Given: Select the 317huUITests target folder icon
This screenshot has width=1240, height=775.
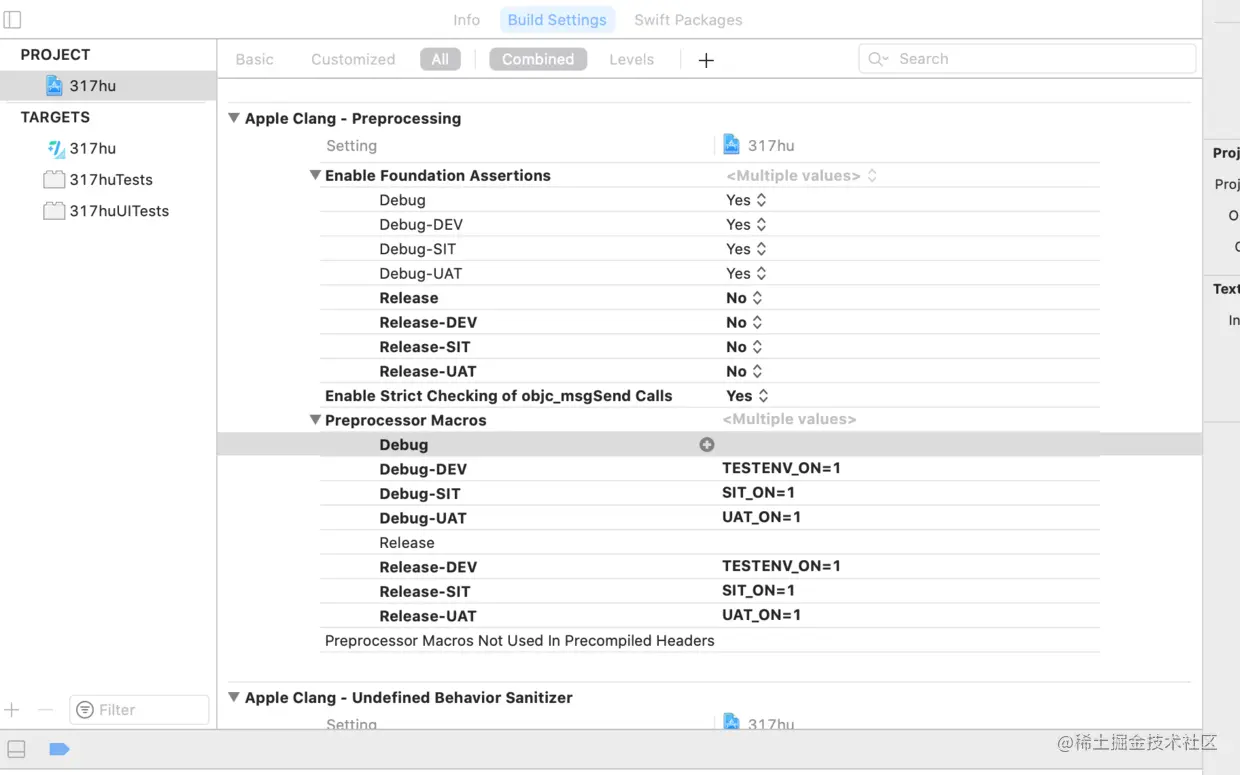Looking at the screenshot, I should point(54,211).
